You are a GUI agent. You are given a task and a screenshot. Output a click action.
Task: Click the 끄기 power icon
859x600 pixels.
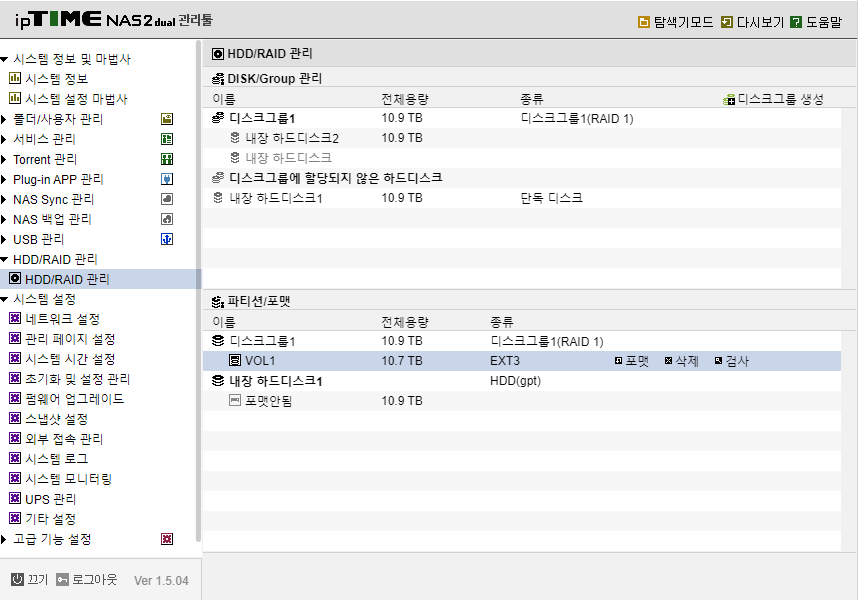pos(18,579)
